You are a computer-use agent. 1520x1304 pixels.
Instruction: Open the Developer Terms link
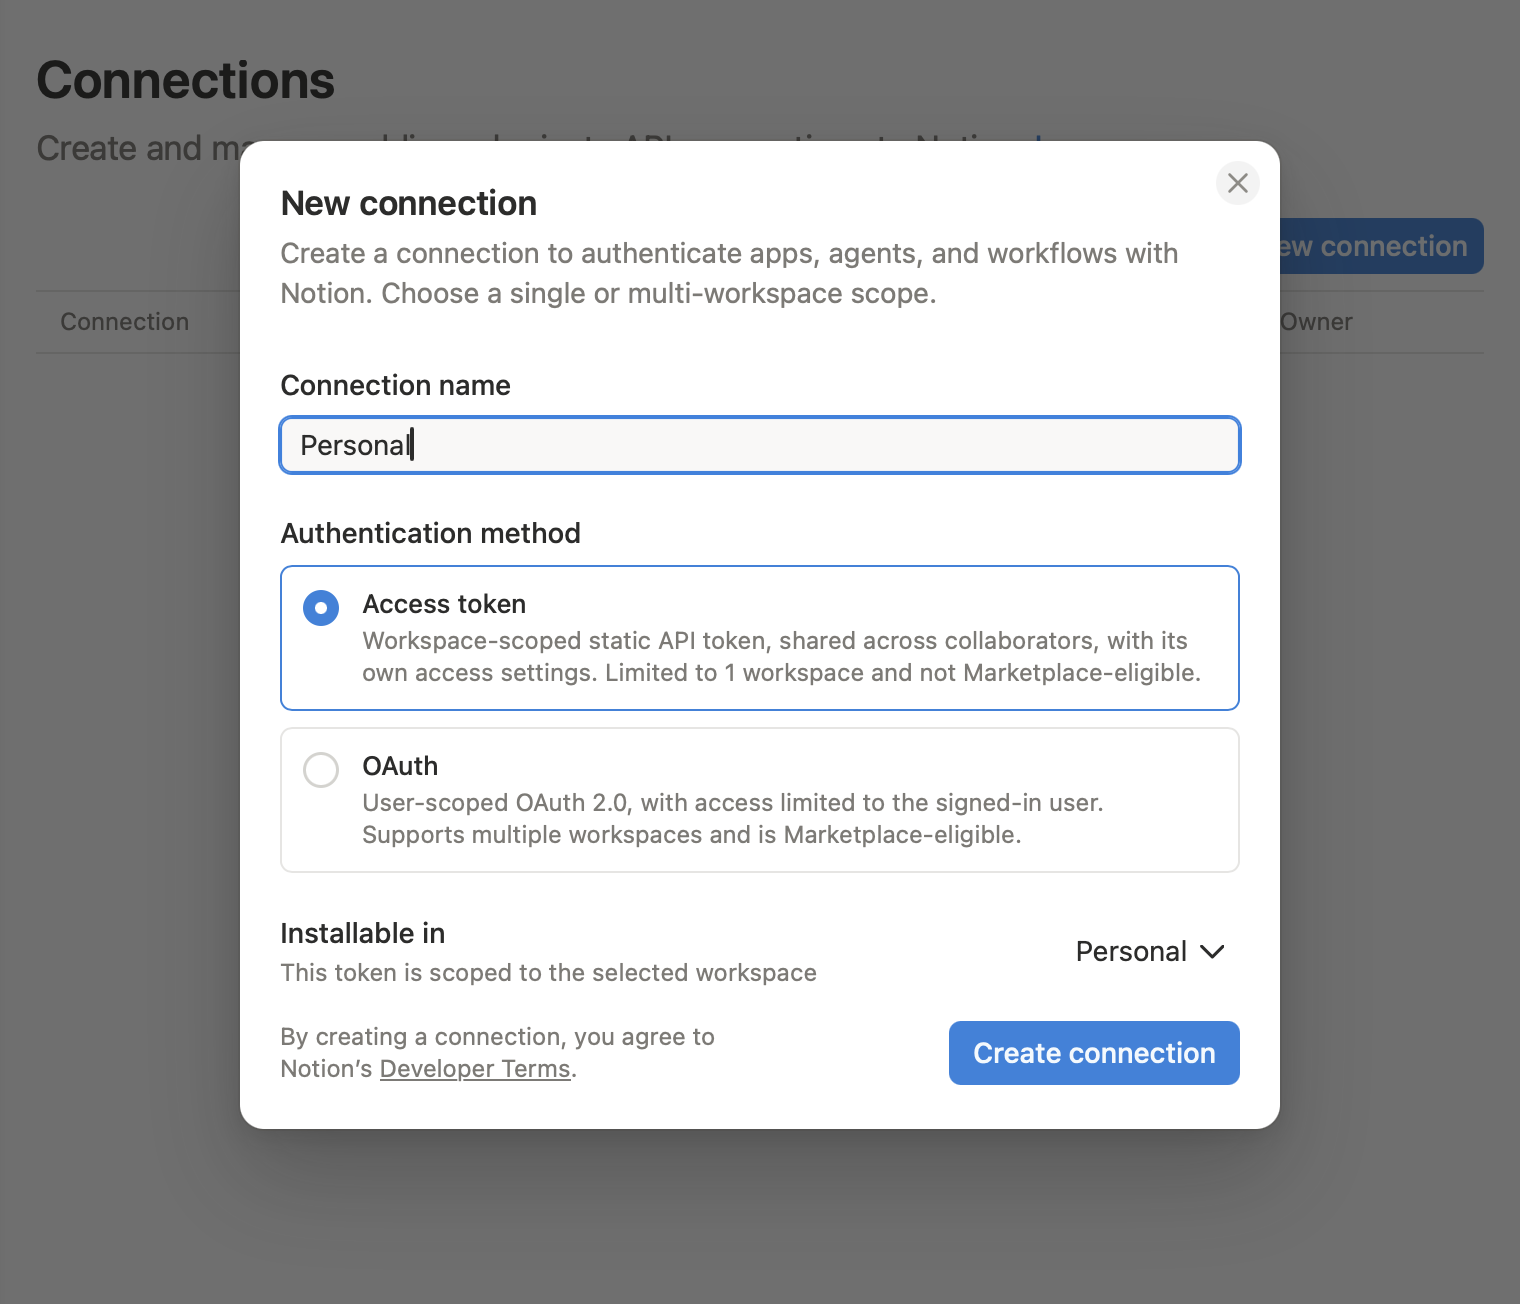475,1069
